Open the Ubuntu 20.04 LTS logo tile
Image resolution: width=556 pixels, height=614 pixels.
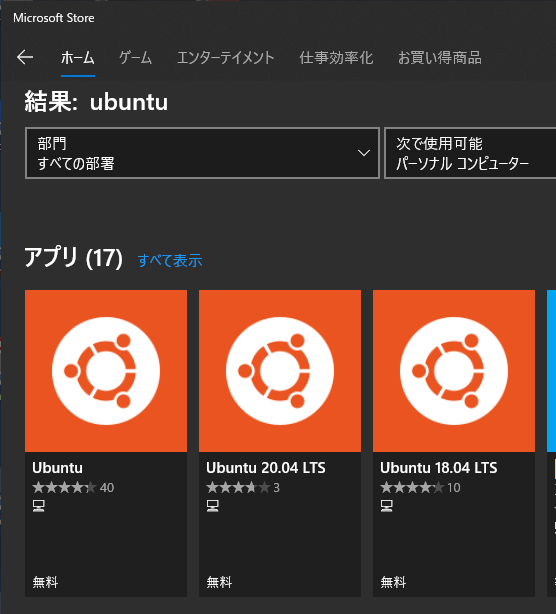[280, 371]
